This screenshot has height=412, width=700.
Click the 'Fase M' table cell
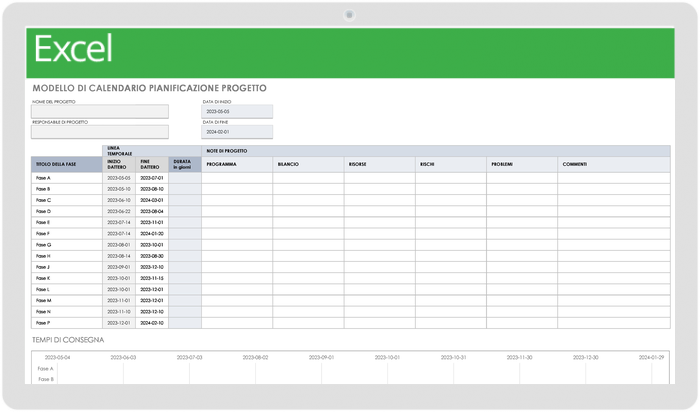[67, 301]
